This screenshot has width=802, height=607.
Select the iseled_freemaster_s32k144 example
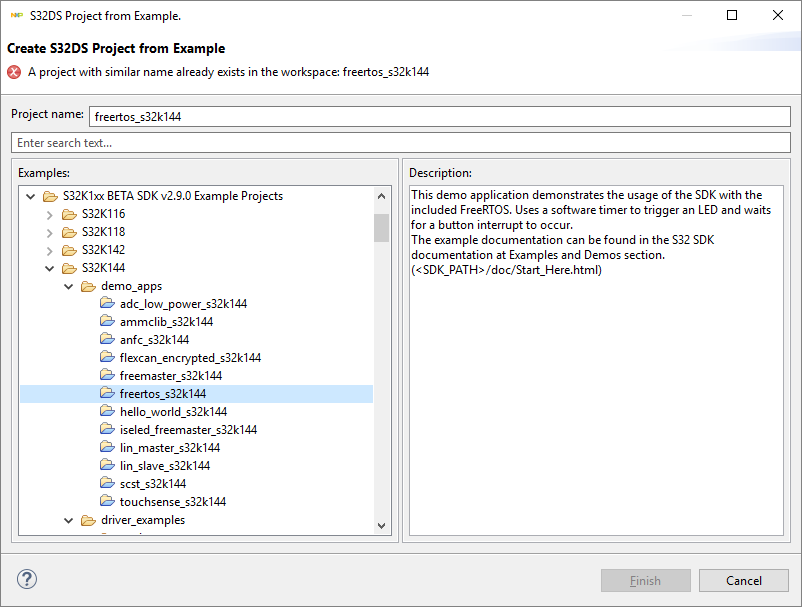188,430
